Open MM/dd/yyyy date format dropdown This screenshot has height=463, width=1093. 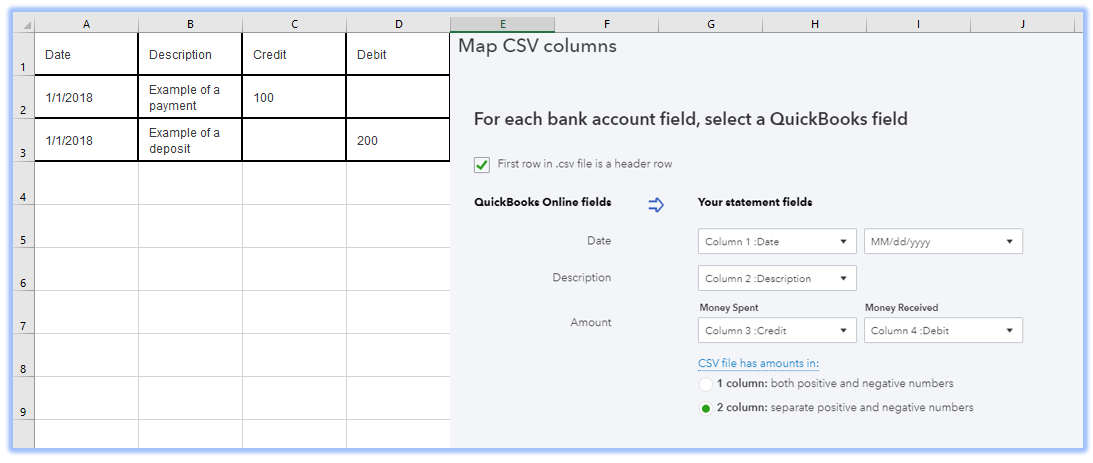click(943, 241)
